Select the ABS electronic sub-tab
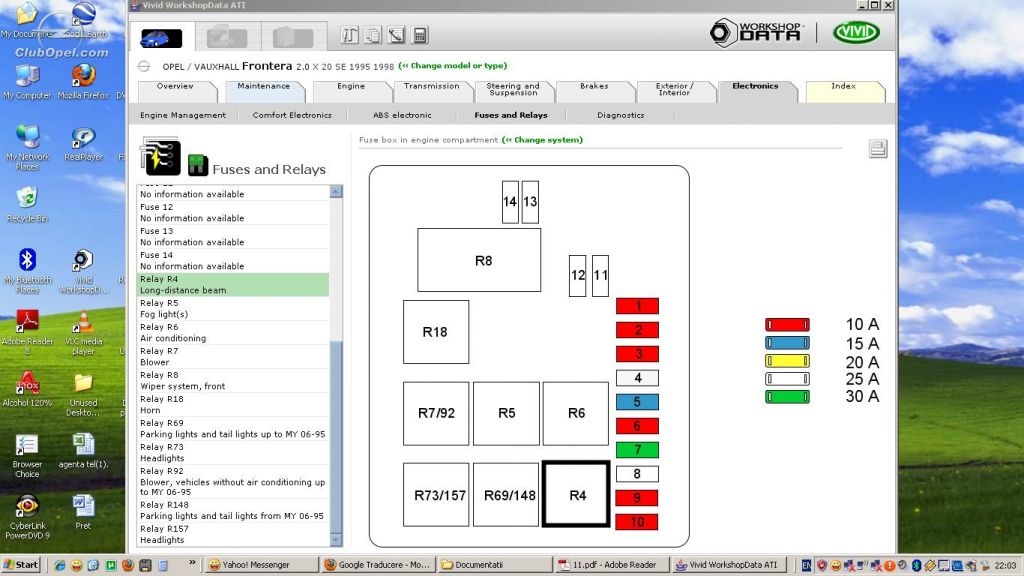Screen dimensions: 1024x576 (x=402, y=116)
